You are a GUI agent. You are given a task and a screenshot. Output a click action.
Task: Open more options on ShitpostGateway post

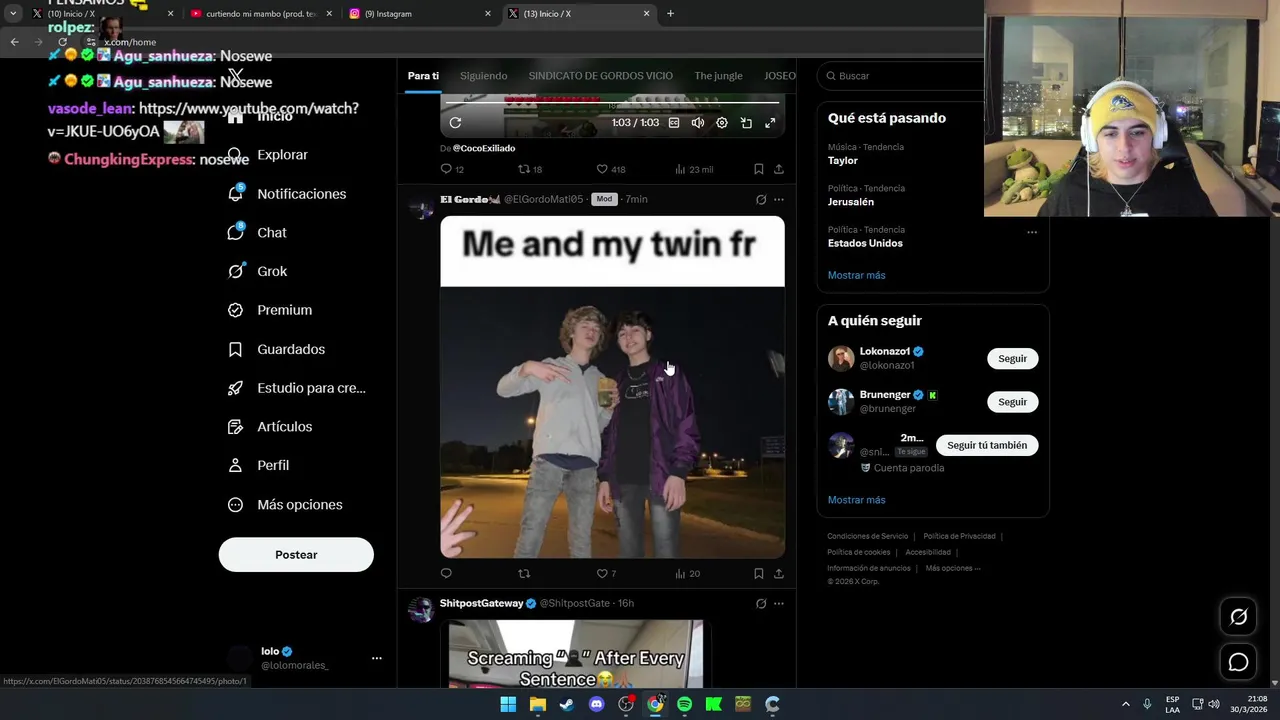click(x=779, y=603)
